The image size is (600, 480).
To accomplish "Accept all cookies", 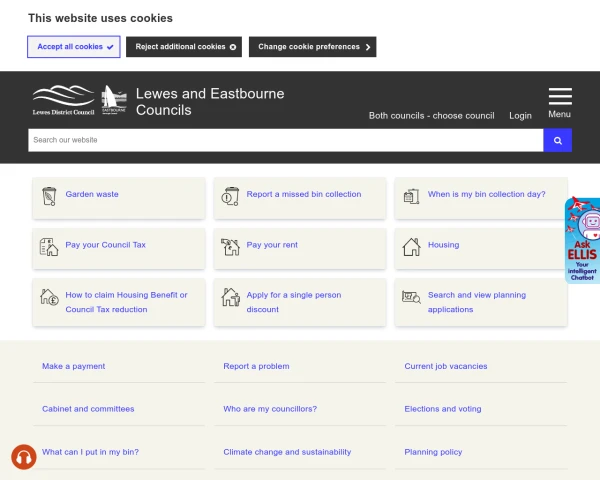I will [74, 47].
